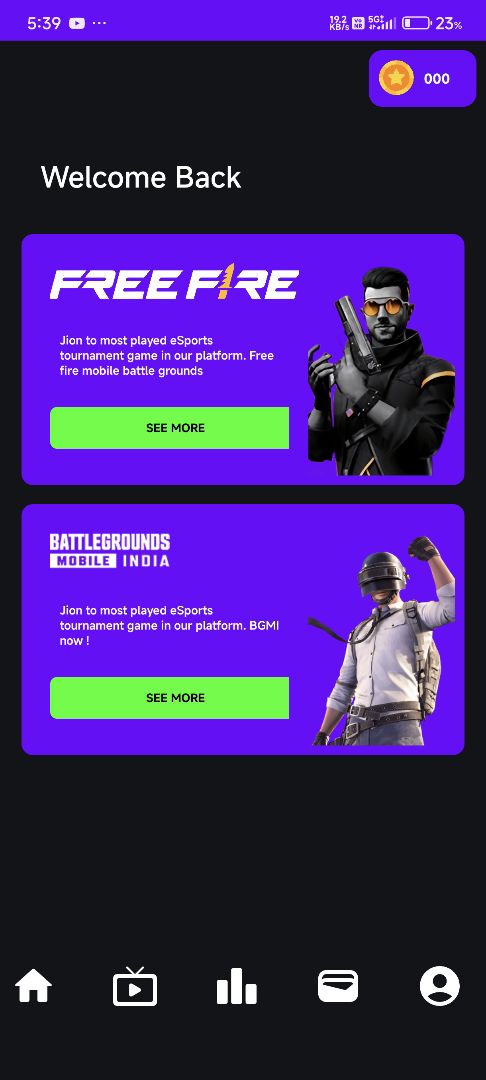Click SEE MORE under Battlegrounds Mobile India
486x1080 pixels.
[x=169, y=698]
